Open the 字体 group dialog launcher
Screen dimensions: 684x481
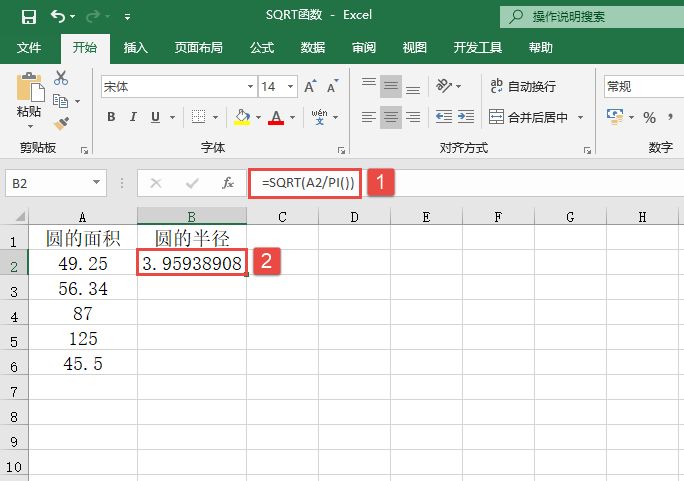point(341,150)
